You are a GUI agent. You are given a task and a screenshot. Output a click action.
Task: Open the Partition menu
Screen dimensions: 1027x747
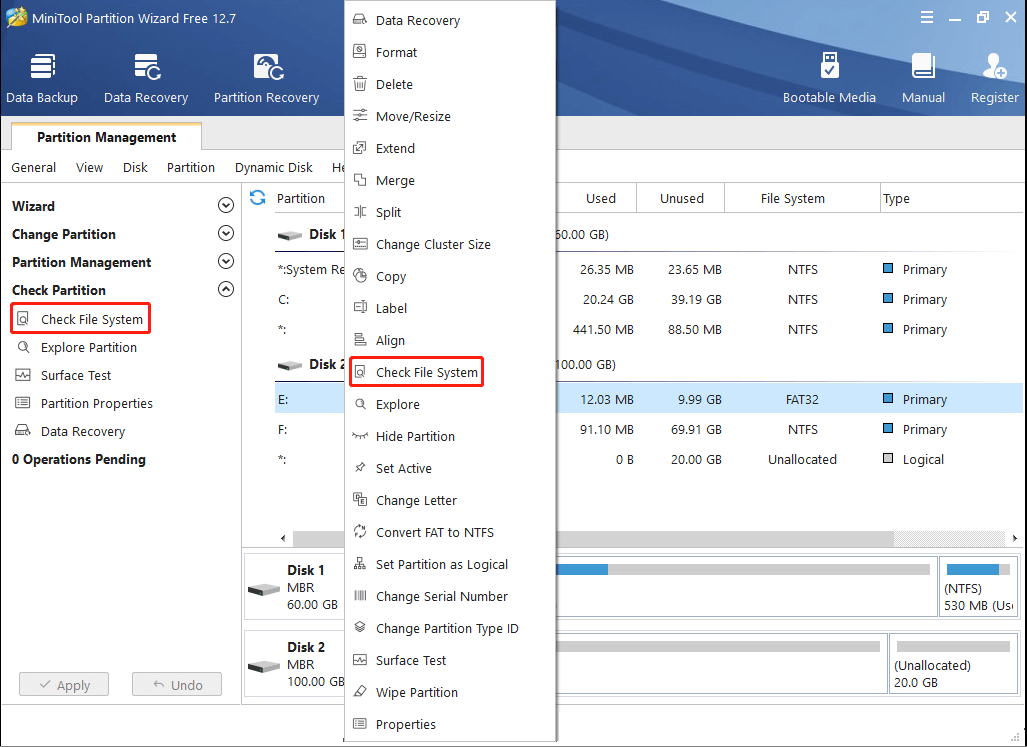tap(191, 168)
